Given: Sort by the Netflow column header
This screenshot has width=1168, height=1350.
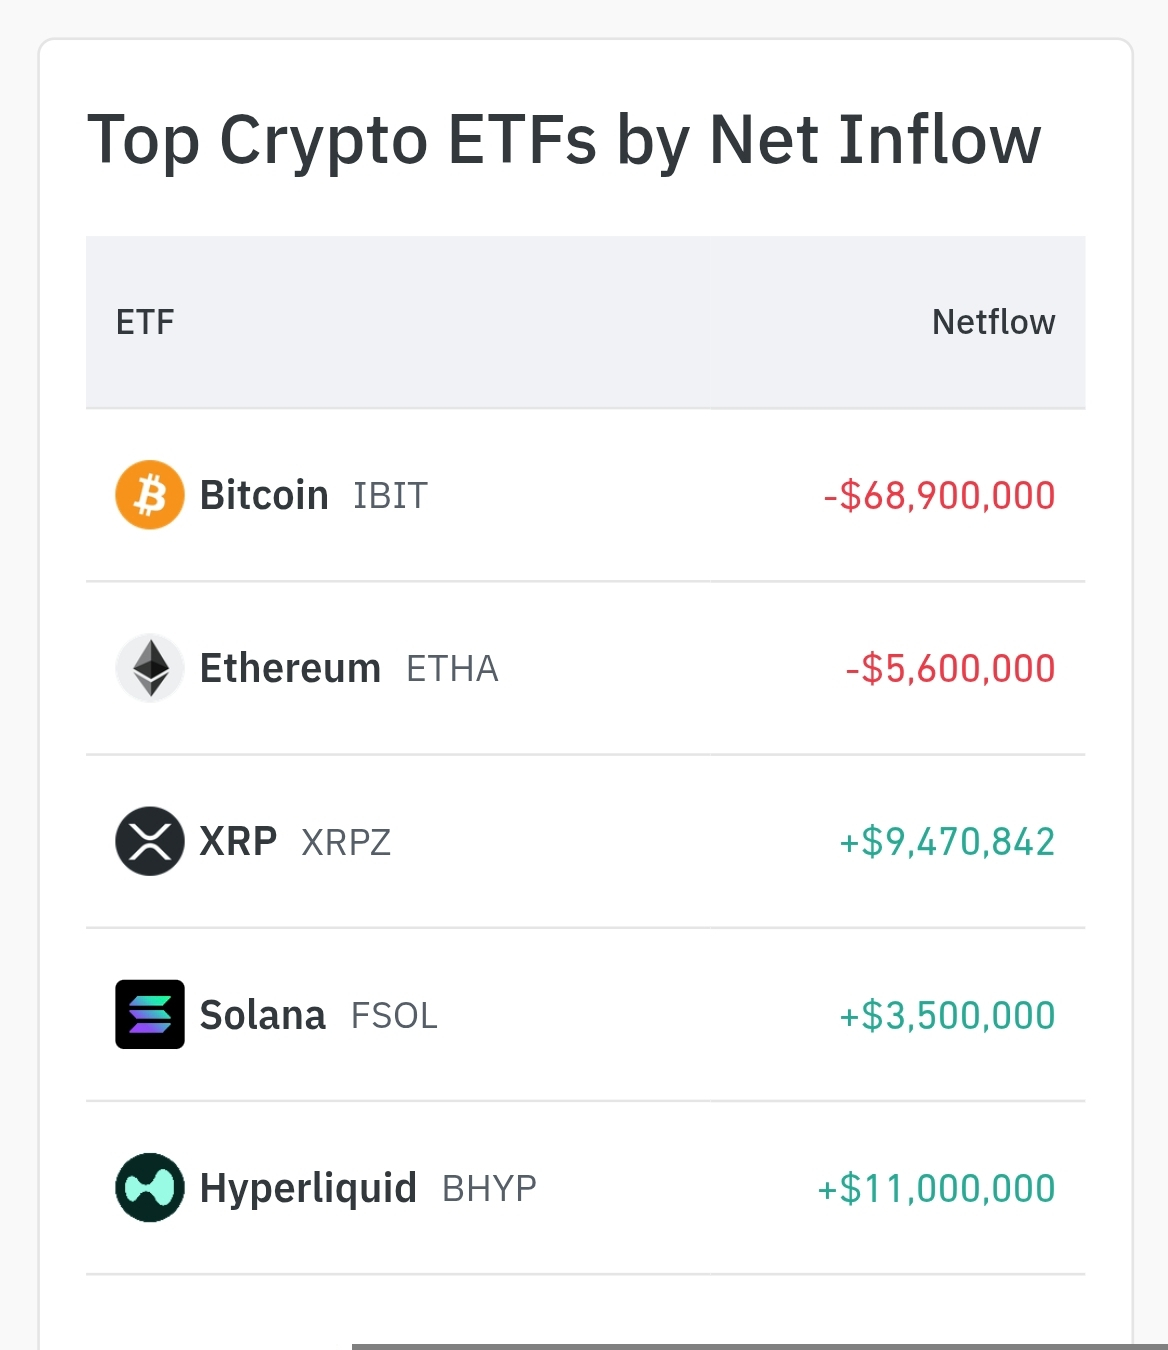Looking at the screenshot, I should [993, 322].
